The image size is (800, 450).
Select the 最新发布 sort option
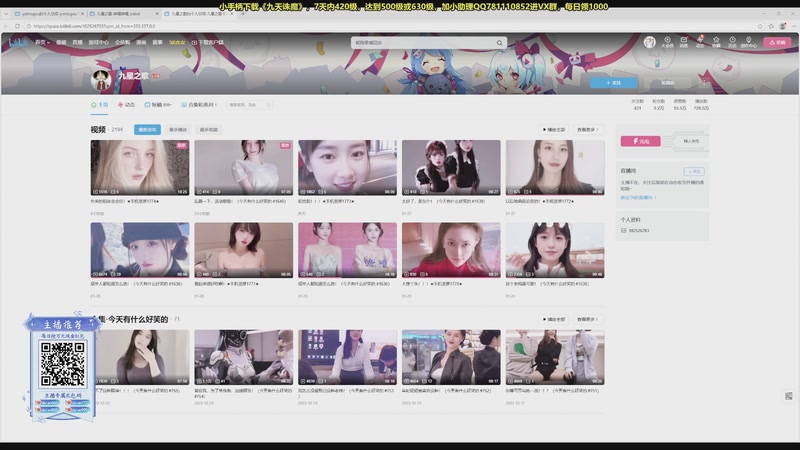click(147, 130)
